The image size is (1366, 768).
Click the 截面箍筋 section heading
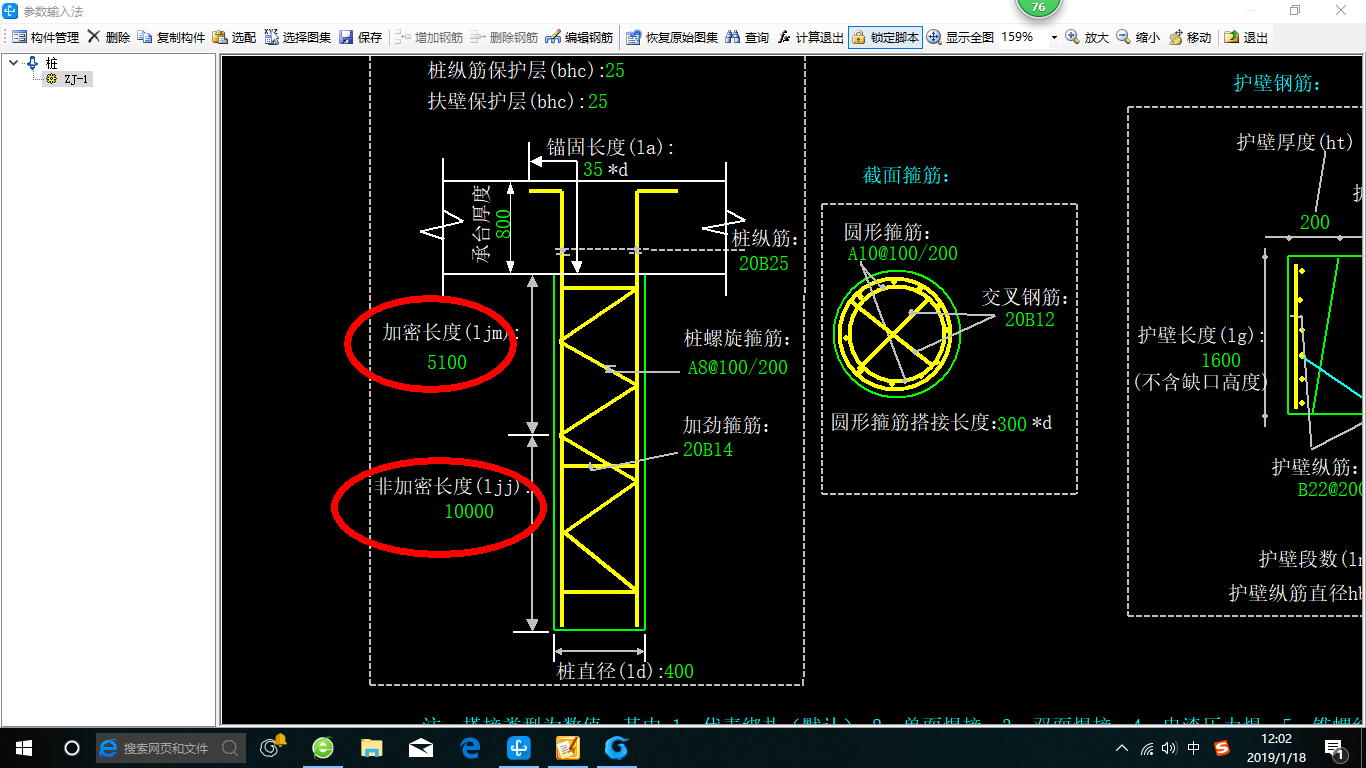905,176
